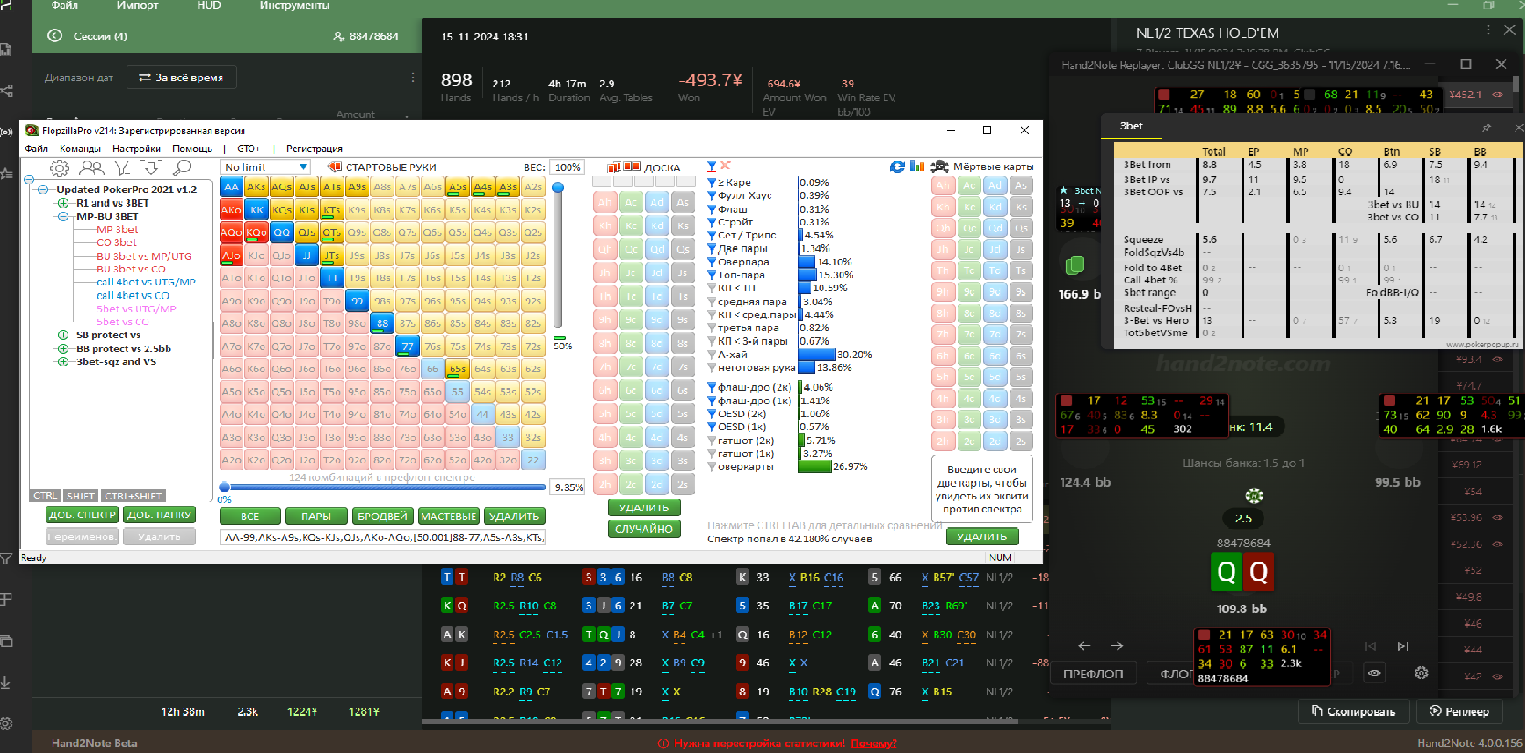Click the dealer chip icon above pot 2.5
The width and height of the screenshot is (1525, 753).
tap(1255, 496)
